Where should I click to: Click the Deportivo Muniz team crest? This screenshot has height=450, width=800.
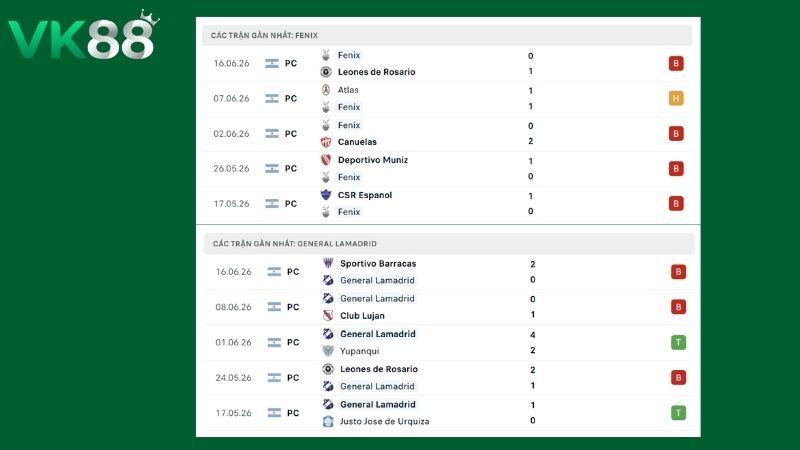click(x=326, y=160)
